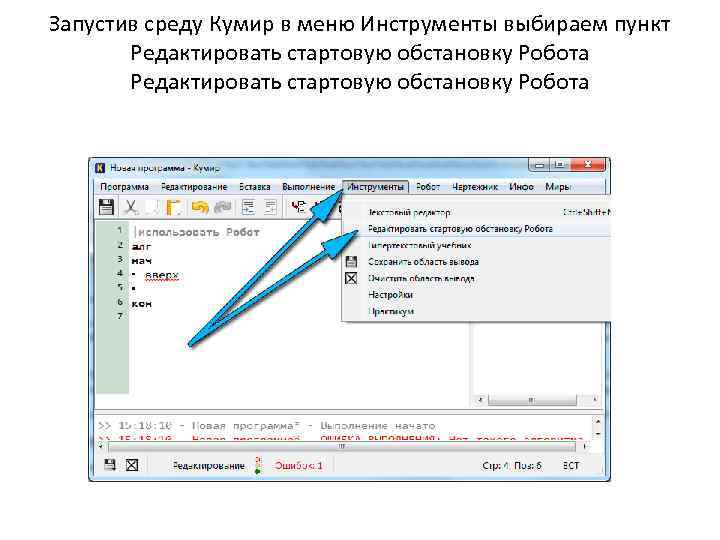Open the Робот menu
The image size is (720, 540).
428,187
